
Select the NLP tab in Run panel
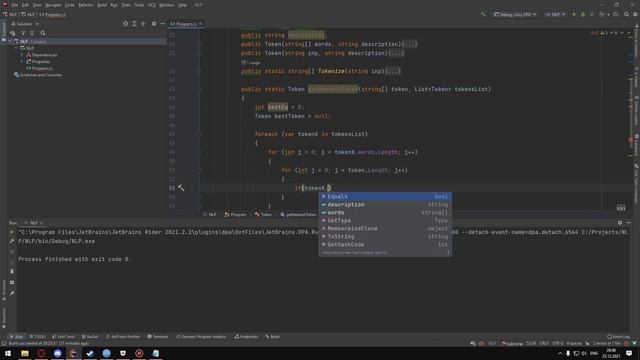tap(33, 223)
